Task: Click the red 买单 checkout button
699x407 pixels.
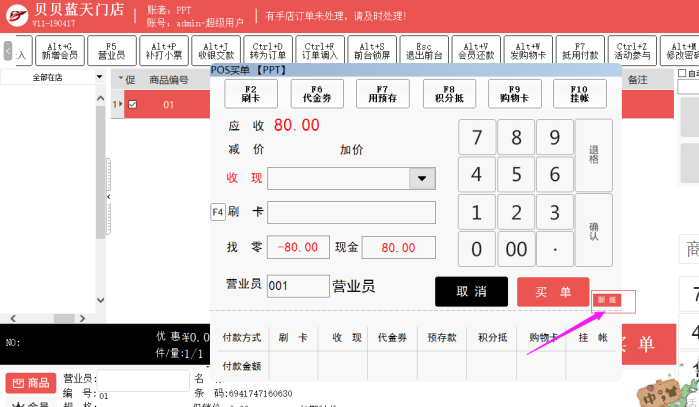Action: pyautogui.click(x=553, y=292)
